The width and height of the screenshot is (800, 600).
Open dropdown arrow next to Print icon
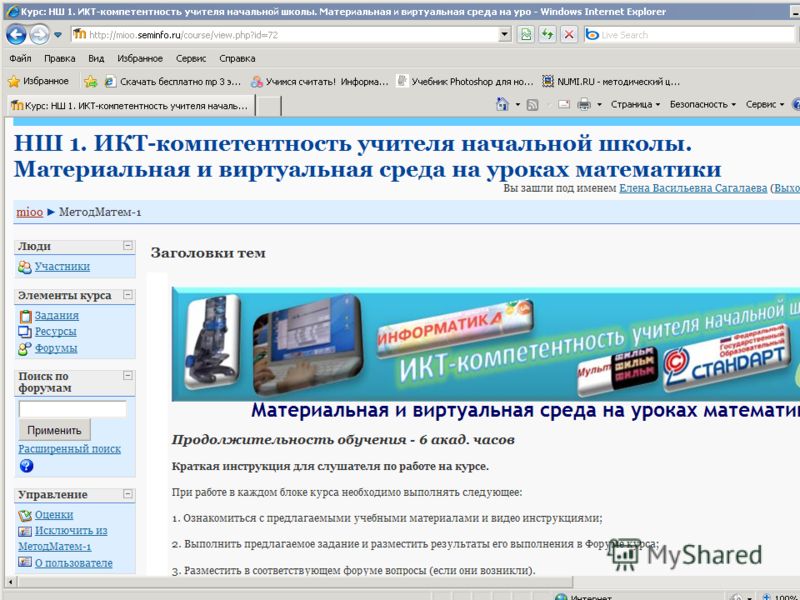pos(599,105)
